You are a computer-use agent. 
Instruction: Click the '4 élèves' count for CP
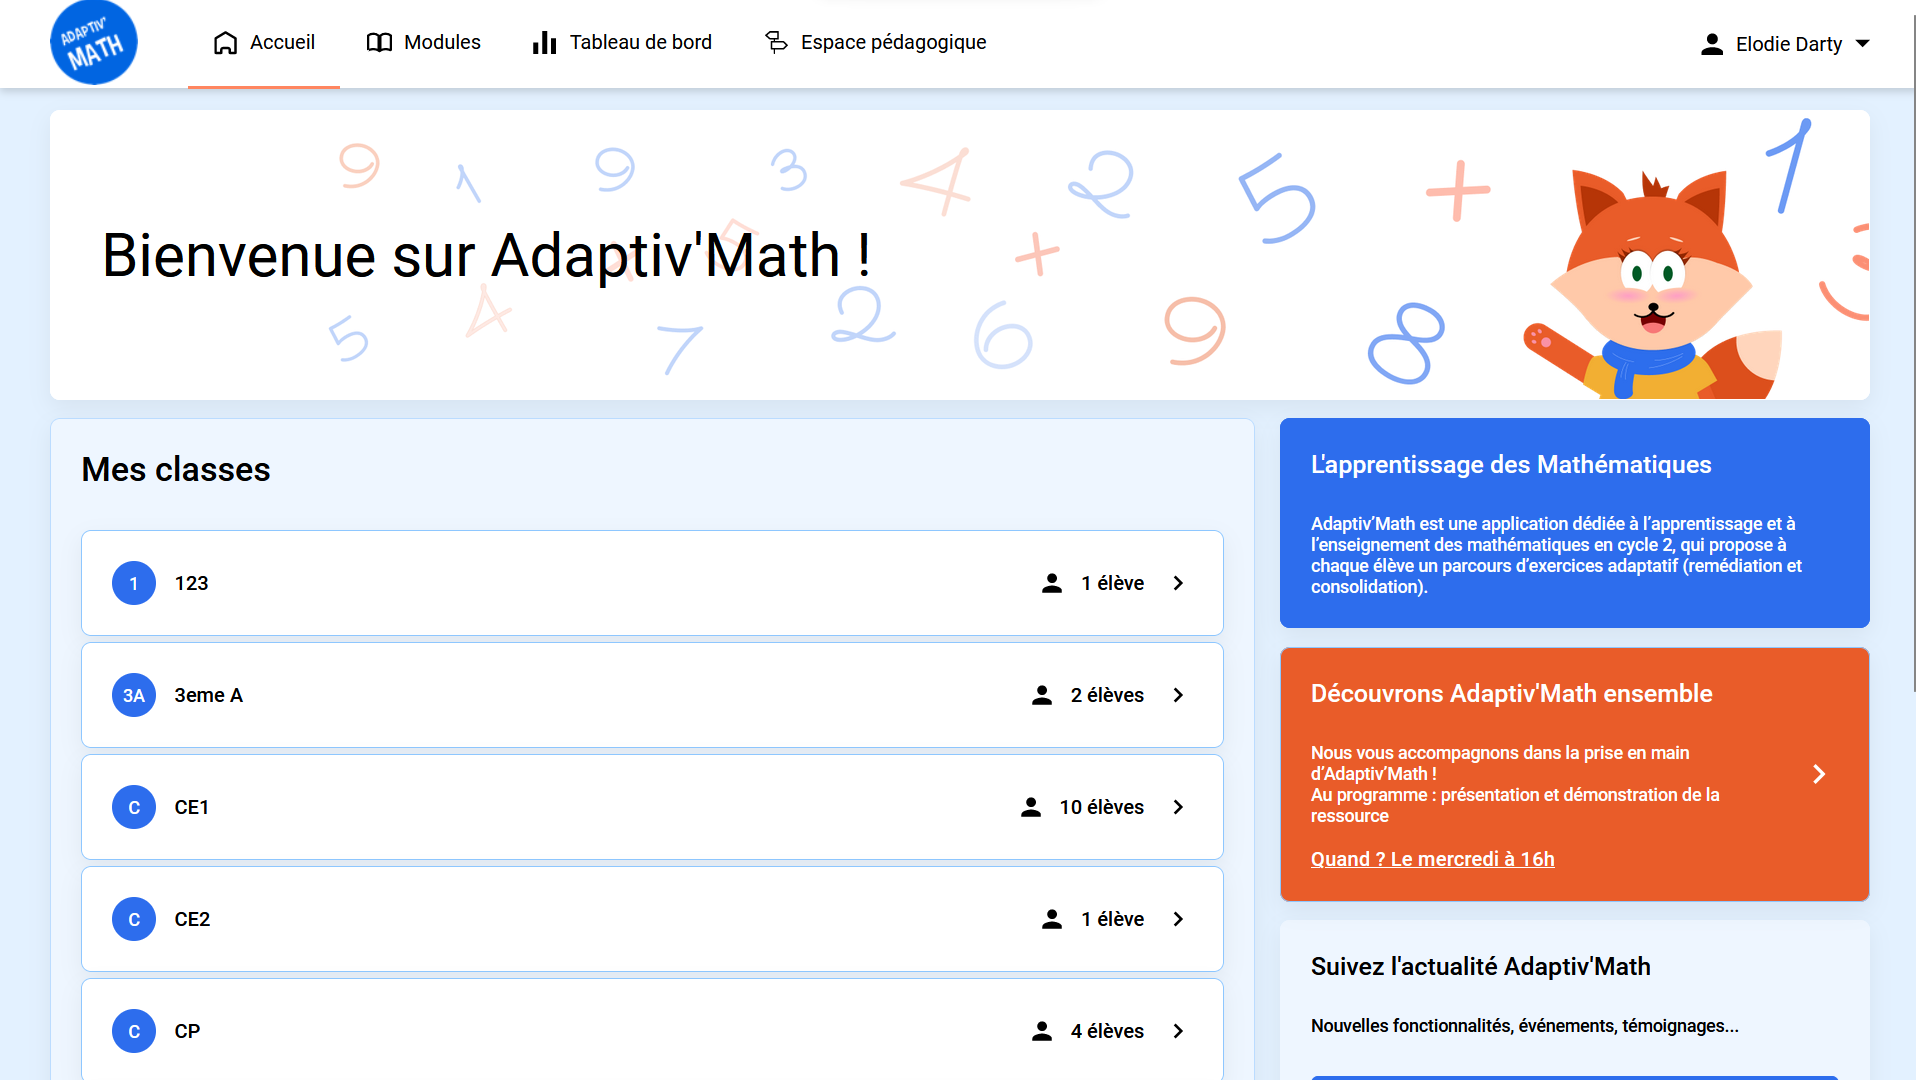pos(1107,1031)
